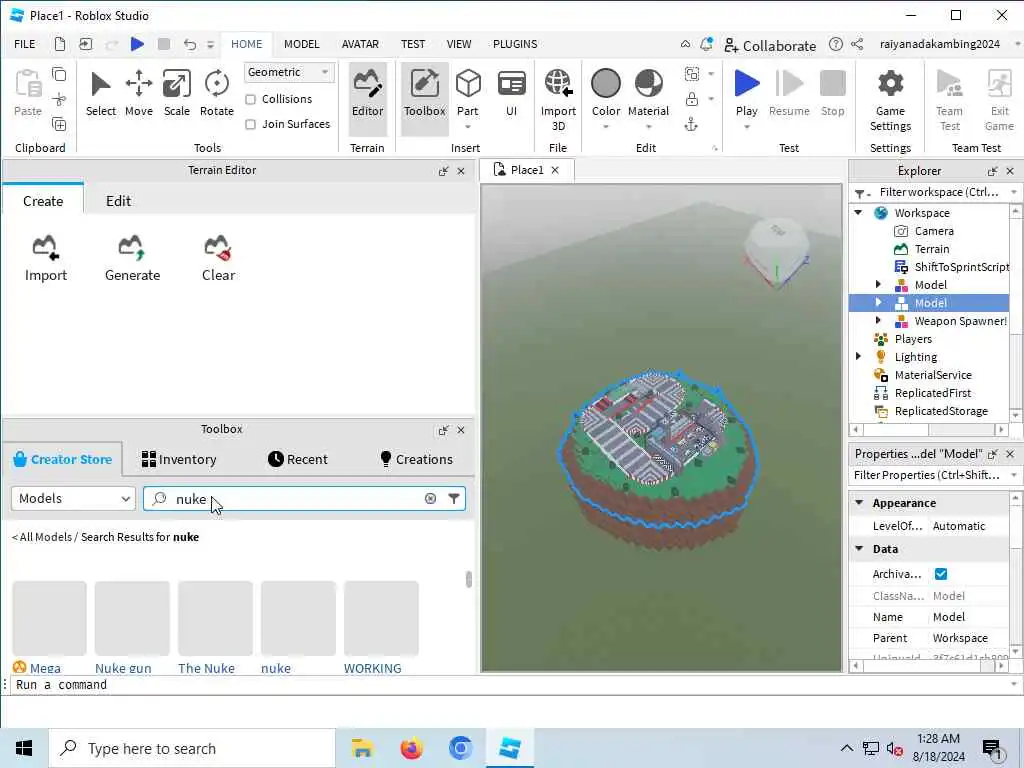Click the Anchor tool icon
The height and width of the screenshot is (768, 1024).
(x=691, y=124)
